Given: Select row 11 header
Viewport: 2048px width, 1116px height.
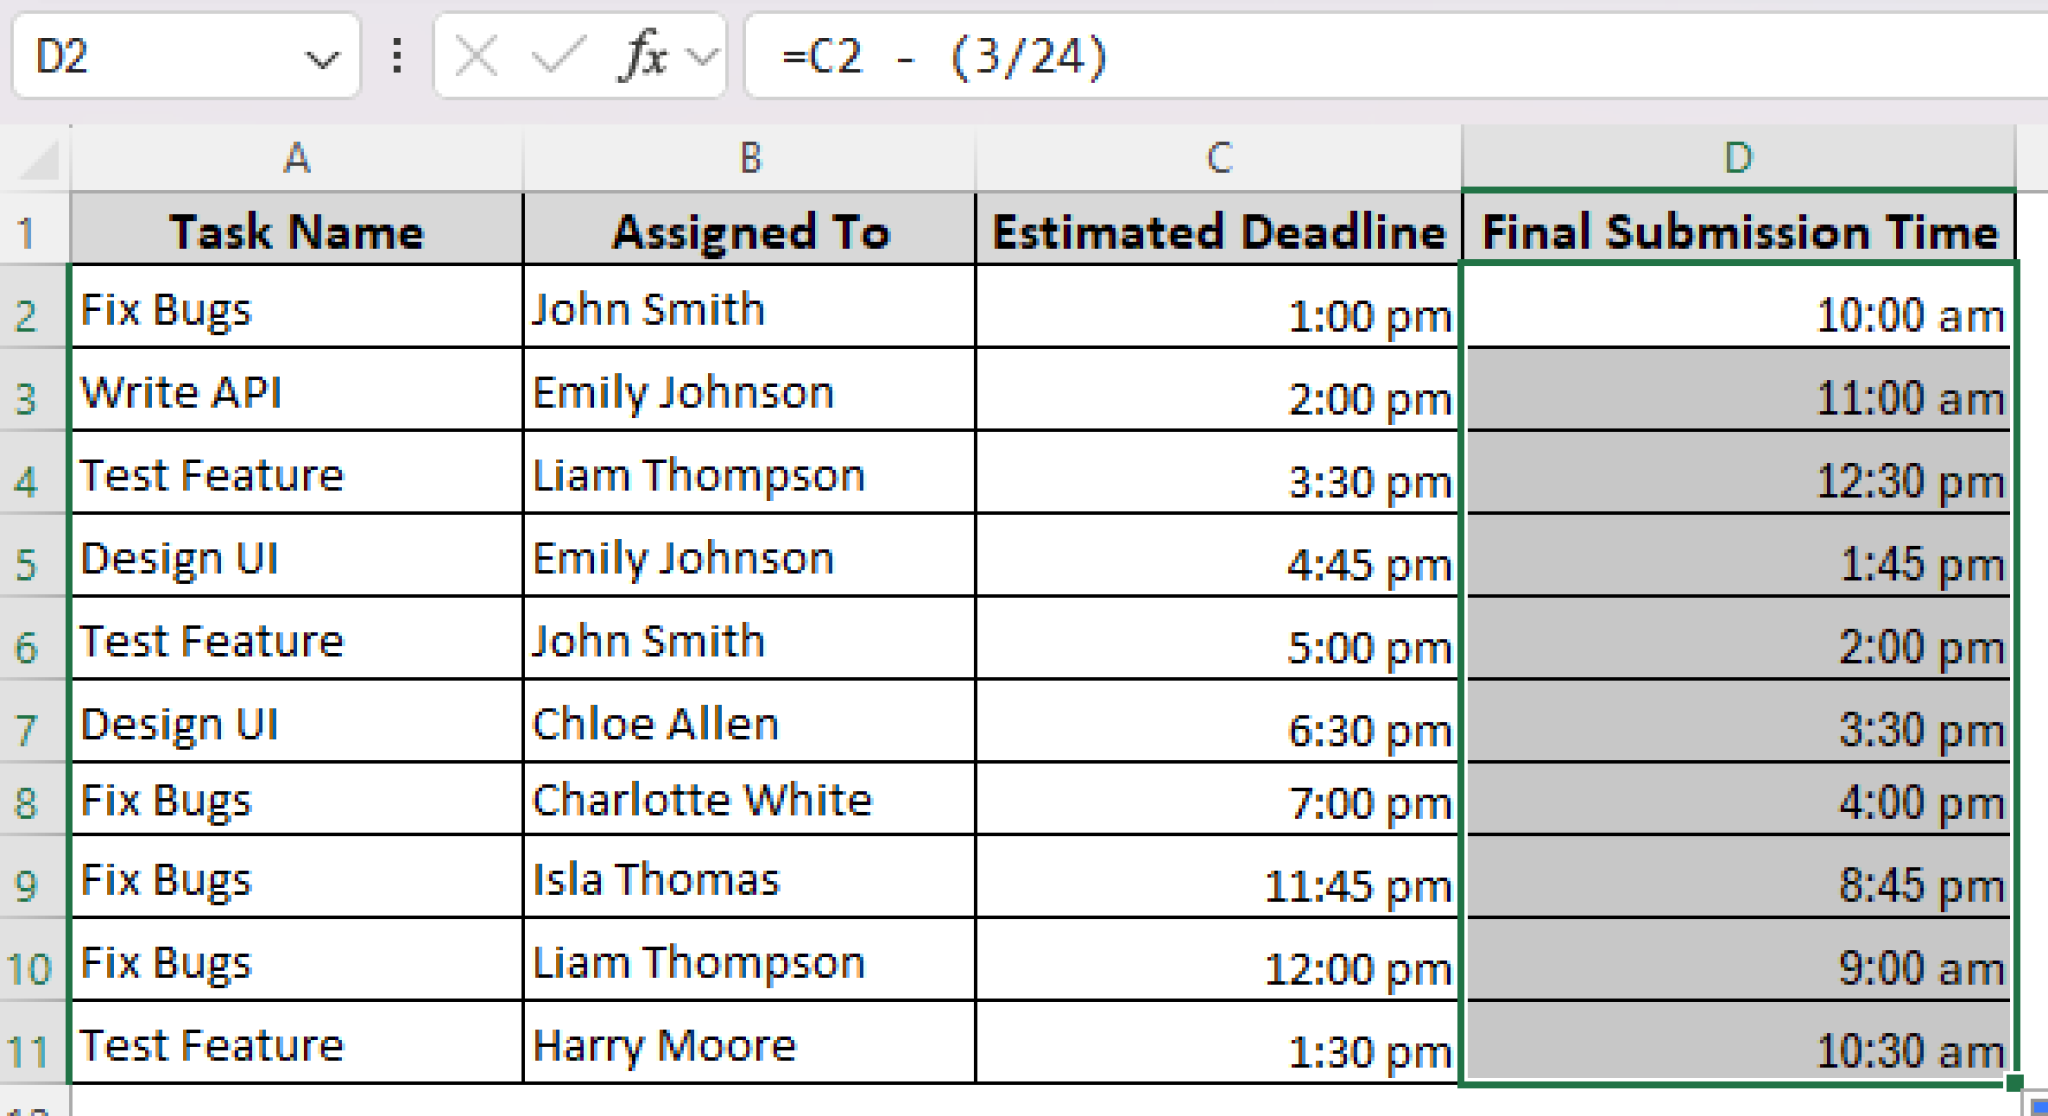Looking at the screenshot, I should 30,1046.
